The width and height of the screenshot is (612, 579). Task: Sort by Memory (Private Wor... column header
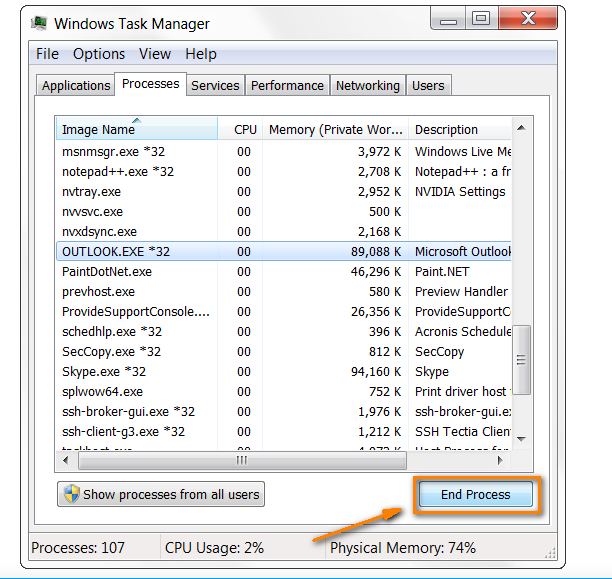pyautogui.click(x=336, y=129)
